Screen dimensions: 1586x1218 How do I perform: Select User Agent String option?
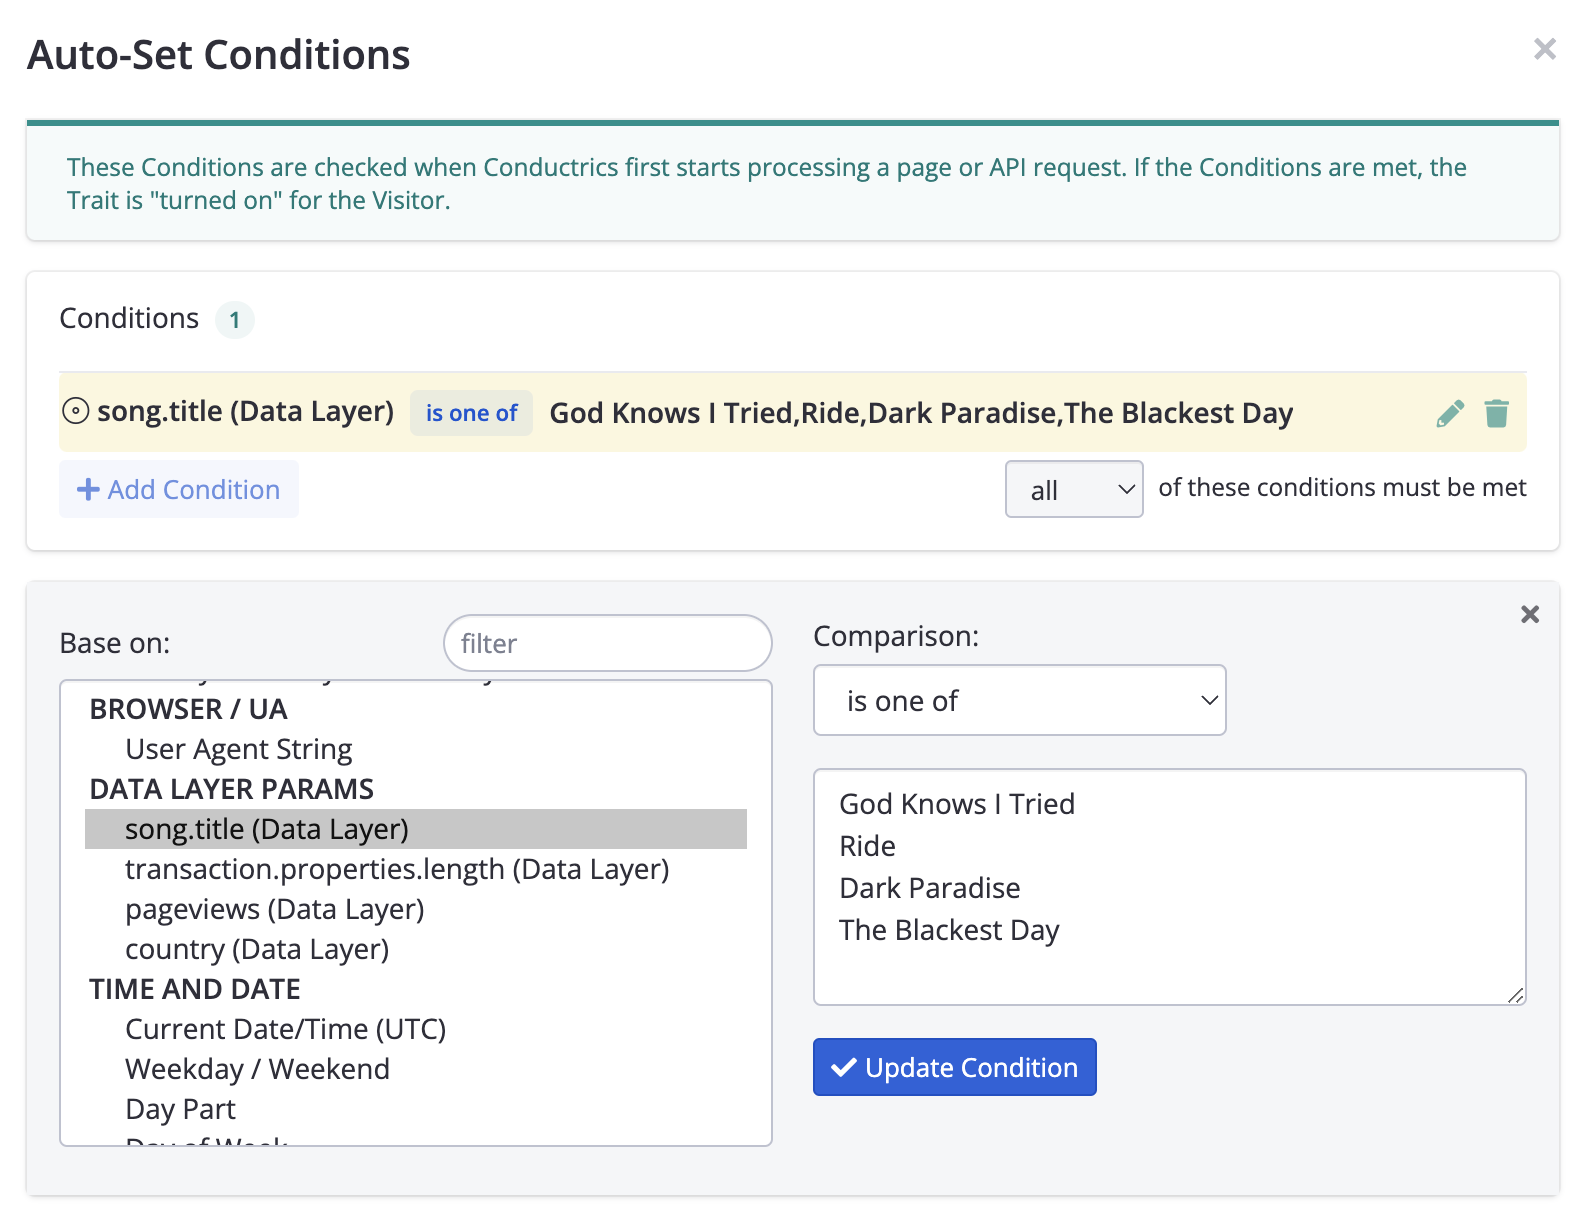click(238, 749)
